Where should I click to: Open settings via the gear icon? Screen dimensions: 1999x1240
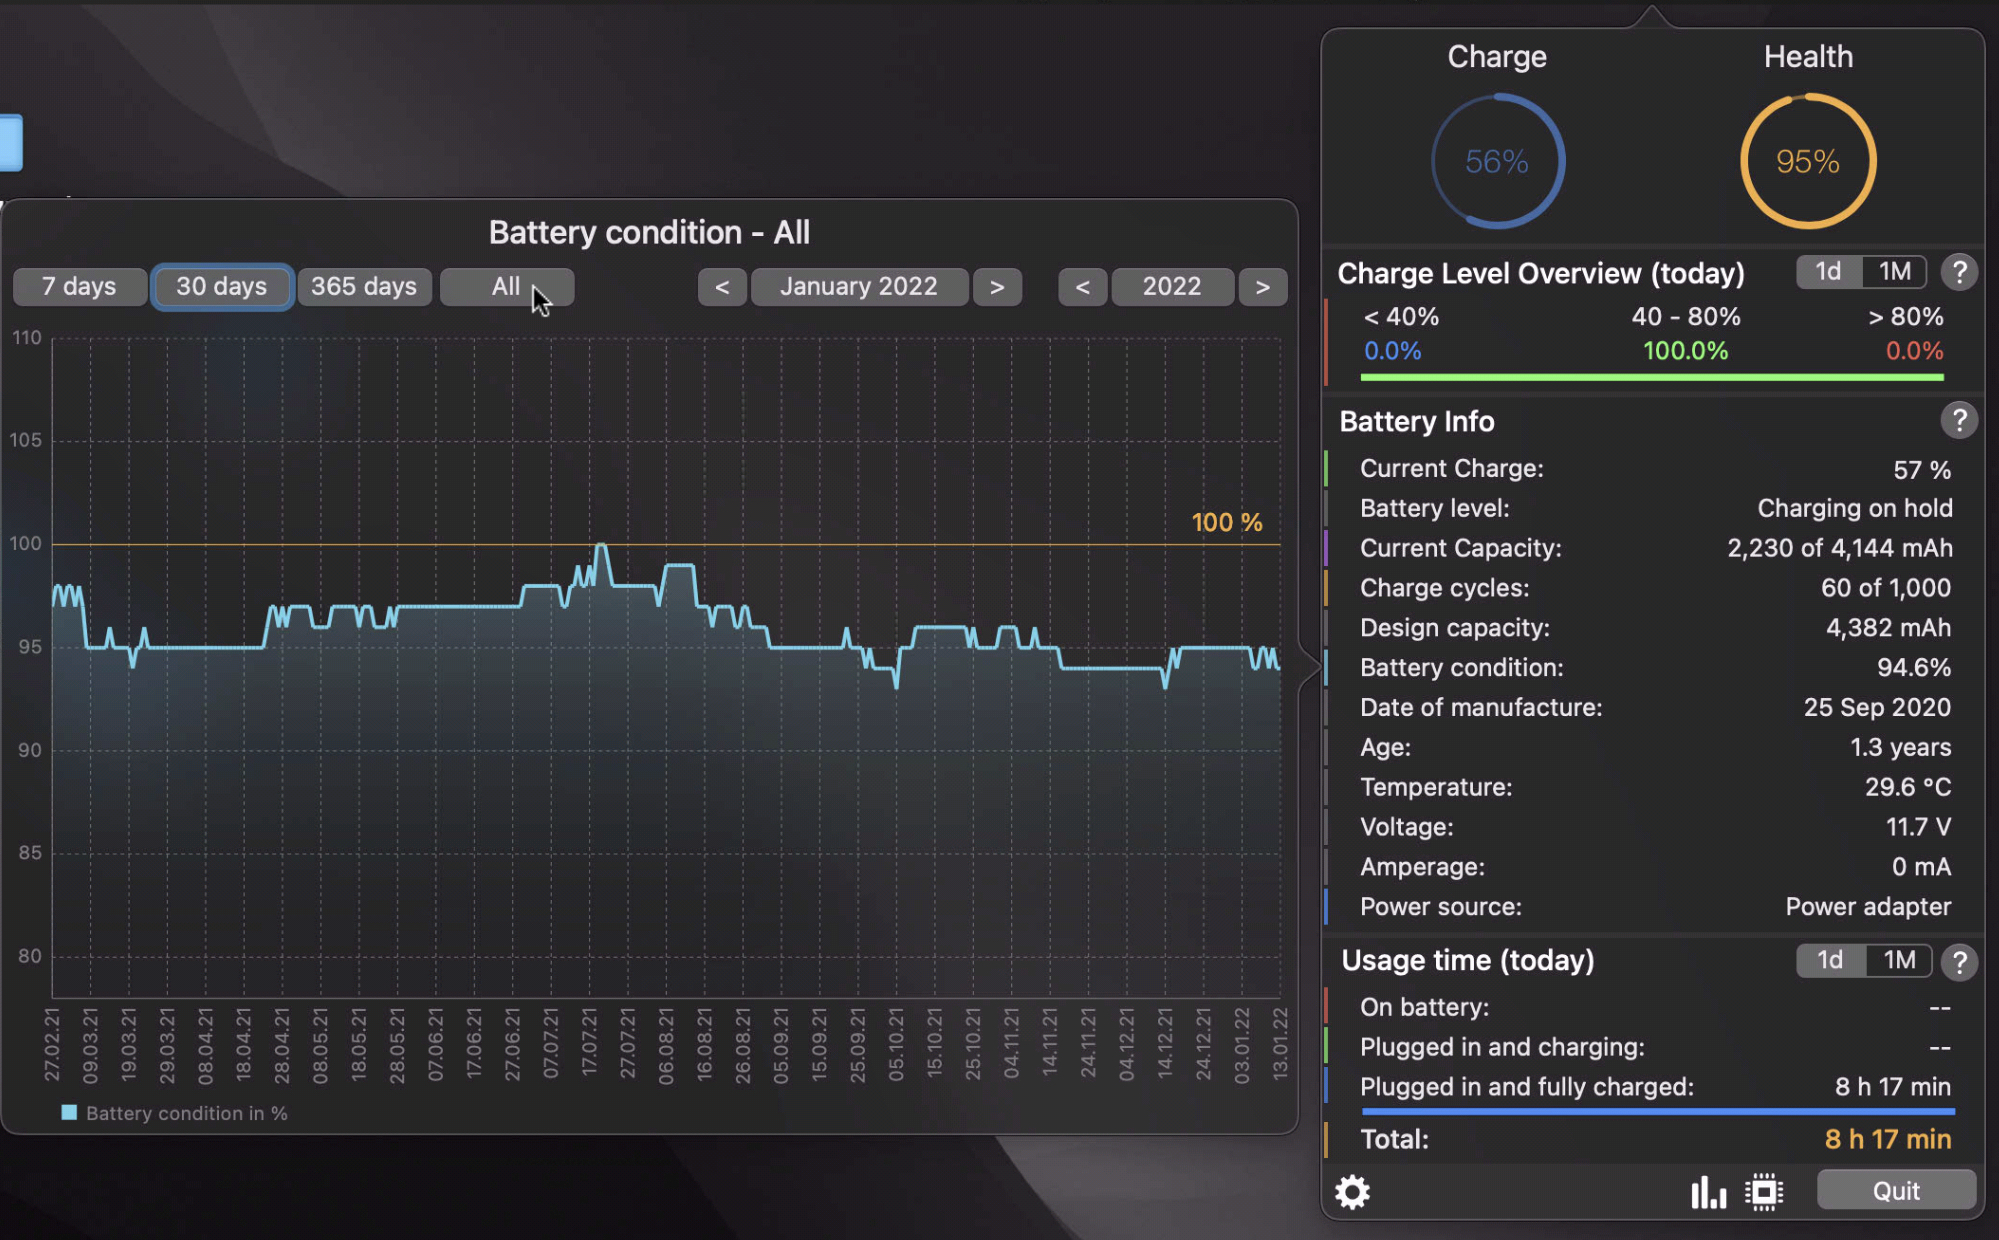pyautogui.click(x=1352, y=1192)
